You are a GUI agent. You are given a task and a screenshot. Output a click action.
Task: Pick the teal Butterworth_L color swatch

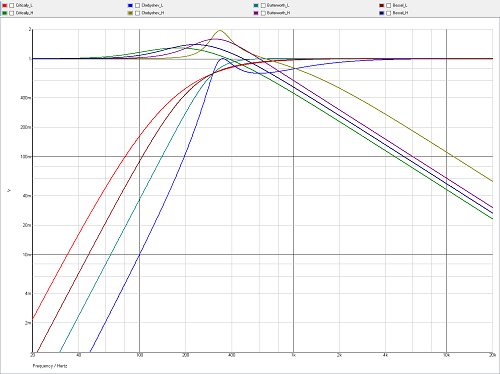tap(256, 6)
